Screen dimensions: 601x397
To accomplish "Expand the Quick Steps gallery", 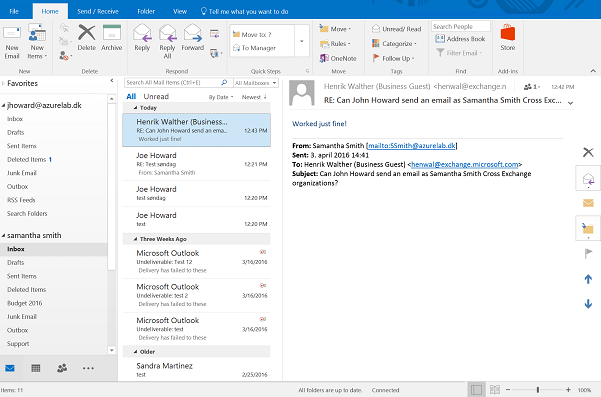I will coord(302,41).
